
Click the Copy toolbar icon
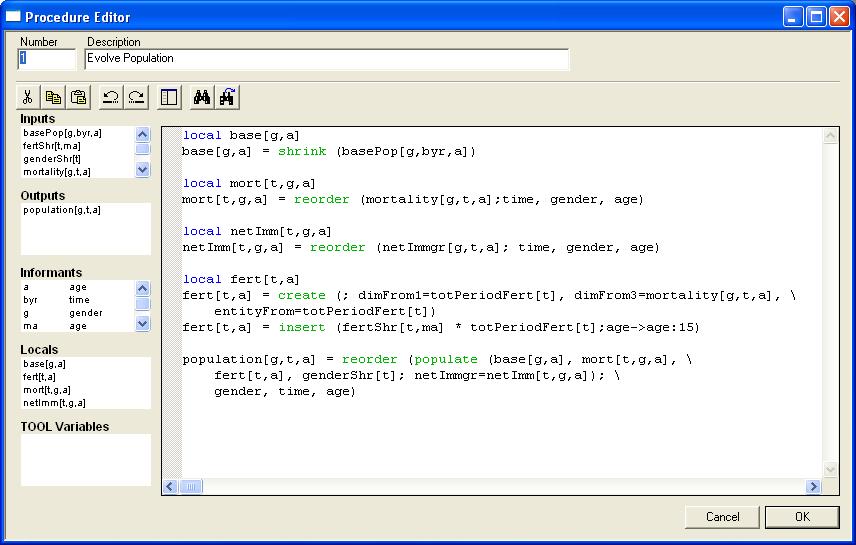53,97
